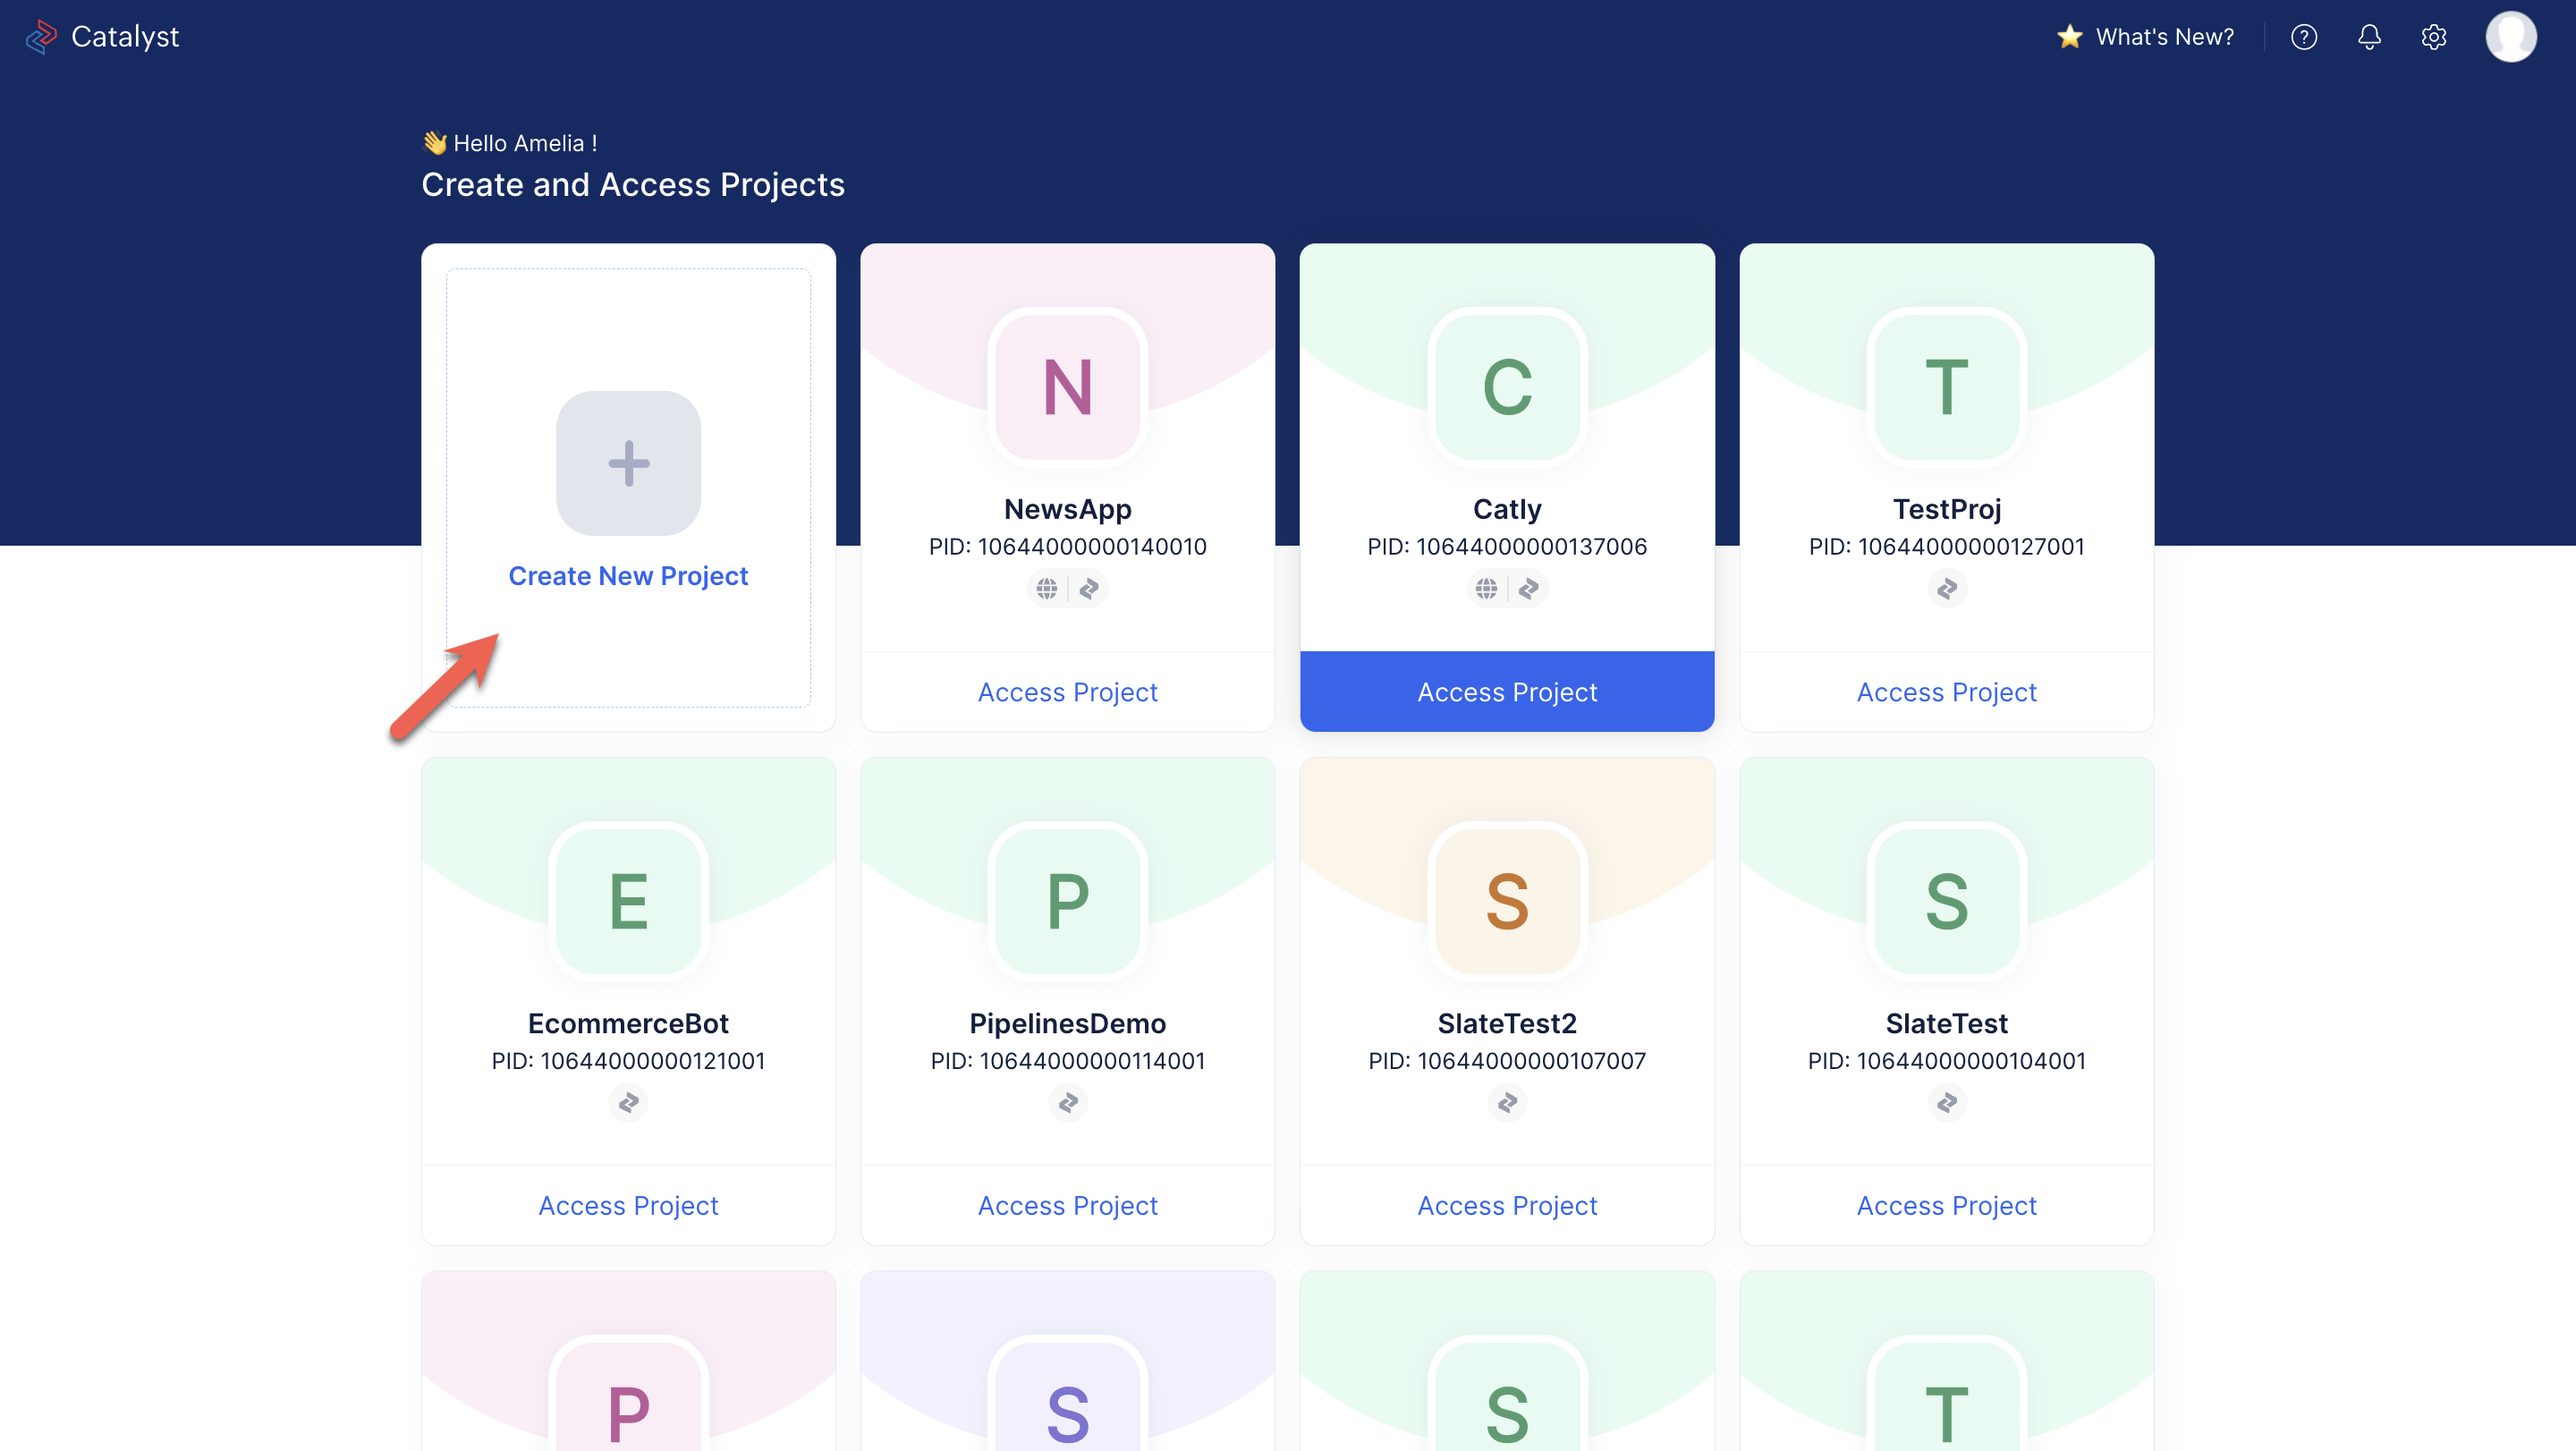Image resolution: width=2576 pixels, height=1451 pixels.
Task: Click PID 10644000000140010 text
Action: (x=1068, y=547)
